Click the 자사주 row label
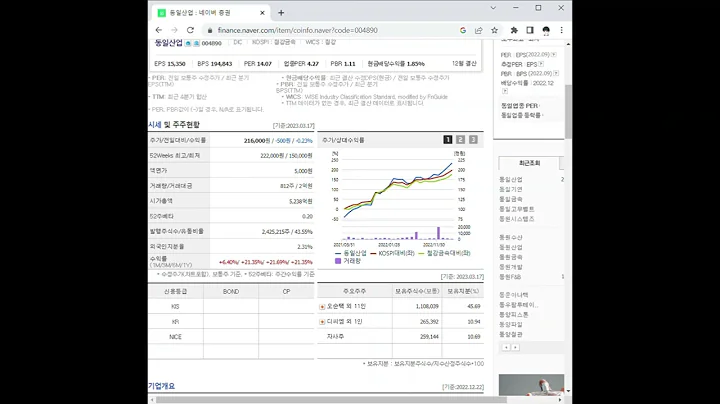The height and width of the screenshot is (404, 720). click(x=335, y=337)
